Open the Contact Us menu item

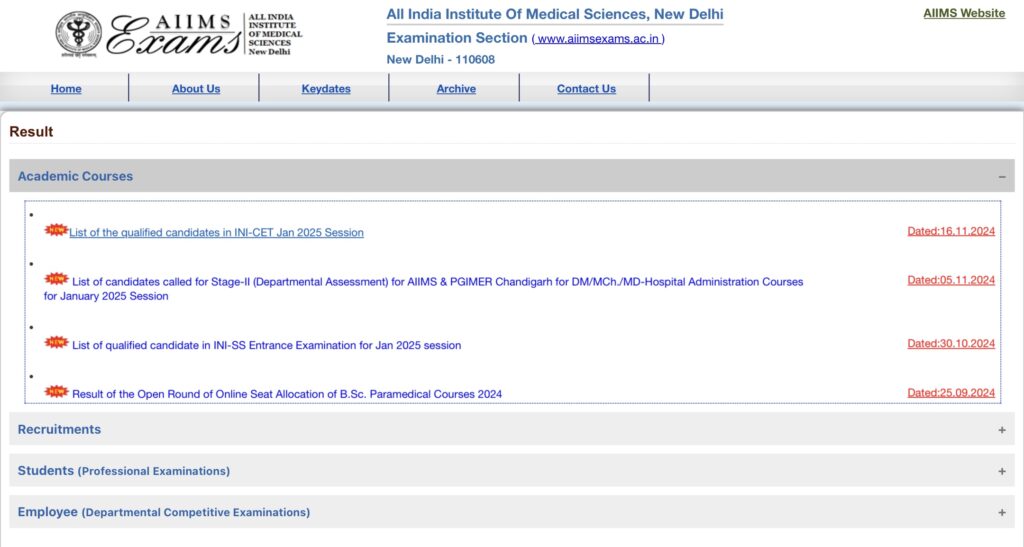[x=586, y=89]
